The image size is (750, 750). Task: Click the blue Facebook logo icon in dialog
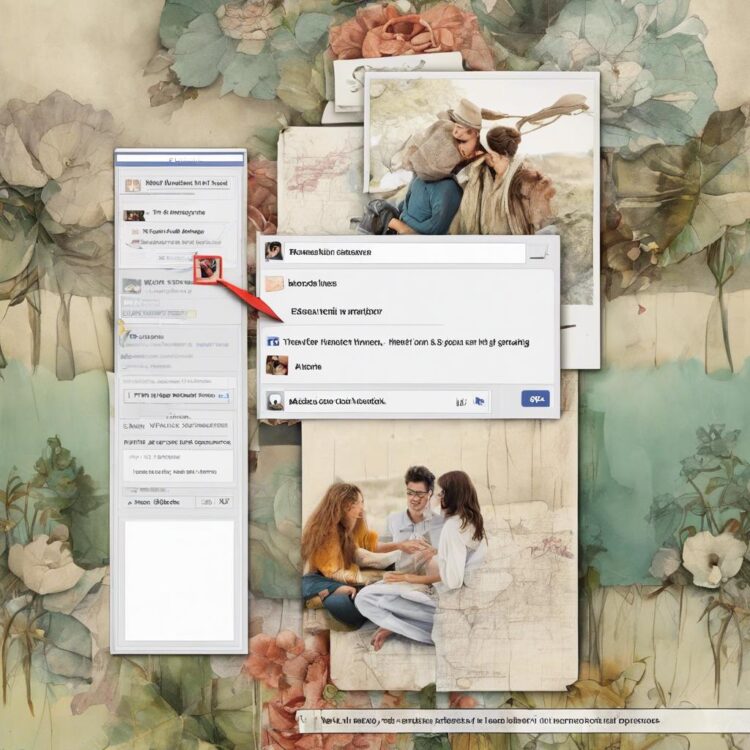point(272,342)
